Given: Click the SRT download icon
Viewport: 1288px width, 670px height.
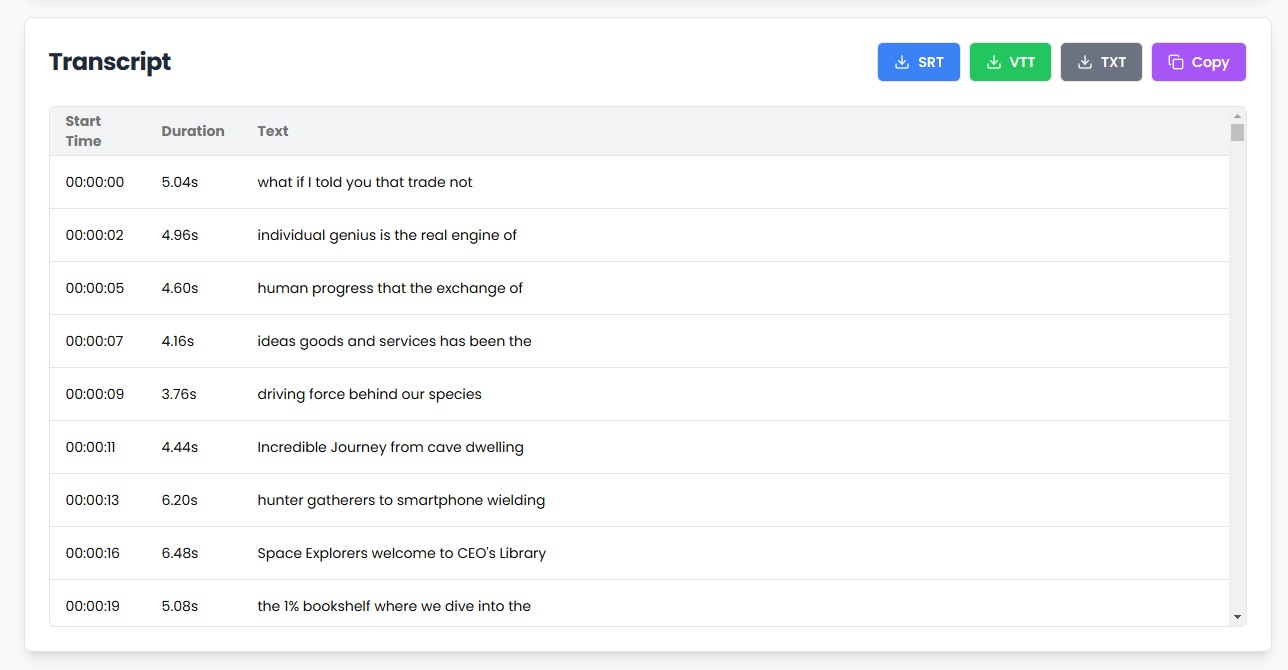Looking at the screenshot, I should click(x=902, y=62).
